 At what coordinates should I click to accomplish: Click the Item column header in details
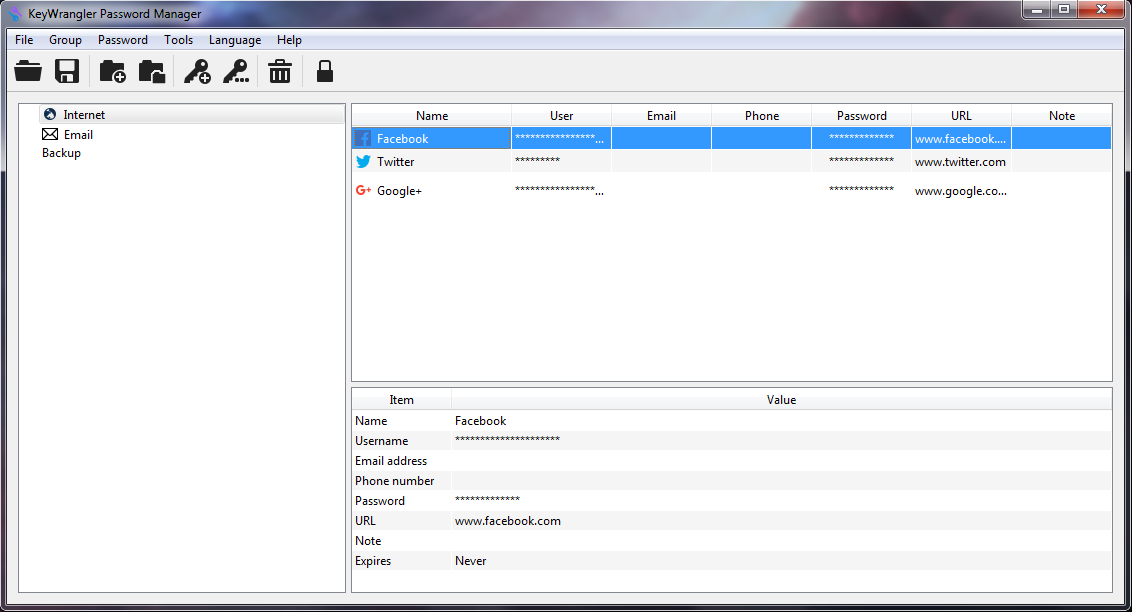(x=401, y=400)
